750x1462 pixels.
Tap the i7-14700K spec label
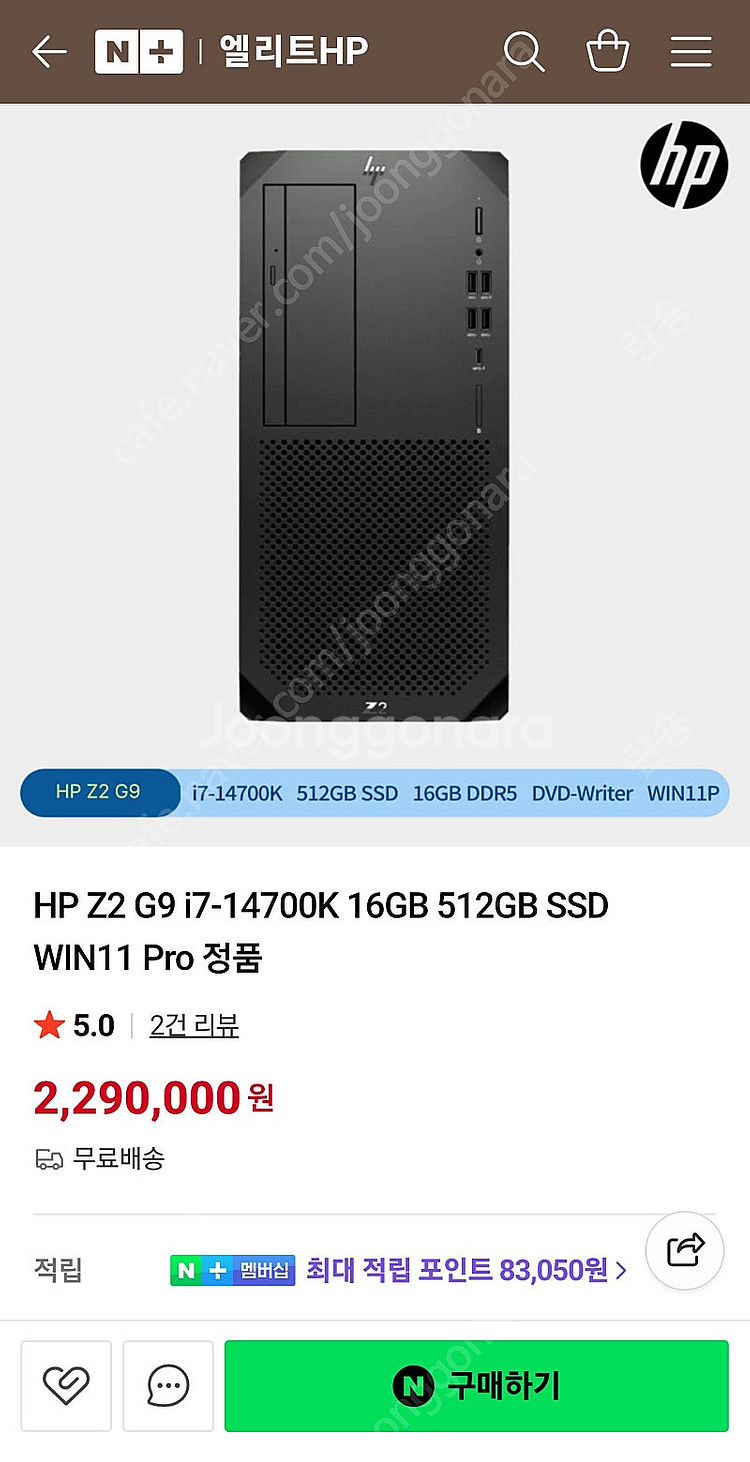pos(237,793)
